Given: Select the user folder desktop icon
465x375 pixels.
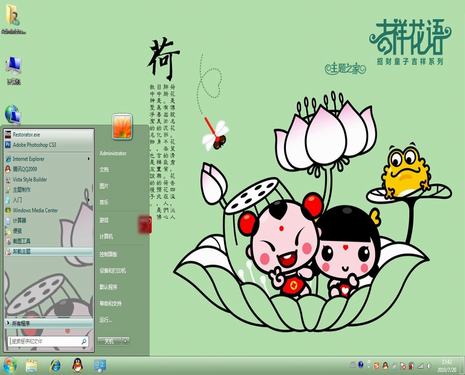Looking at the screenshot, I should point(13,19).
